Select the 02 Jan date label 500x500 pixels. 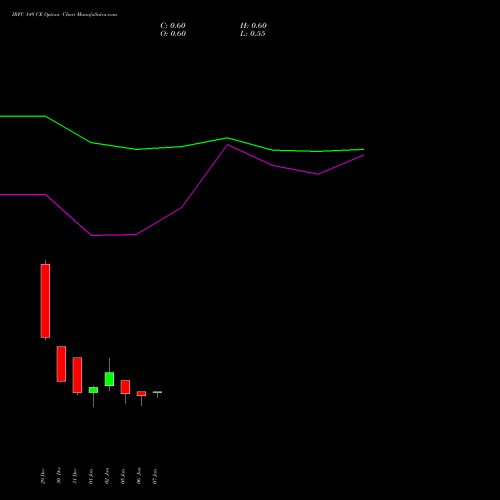tap(107, 476)
